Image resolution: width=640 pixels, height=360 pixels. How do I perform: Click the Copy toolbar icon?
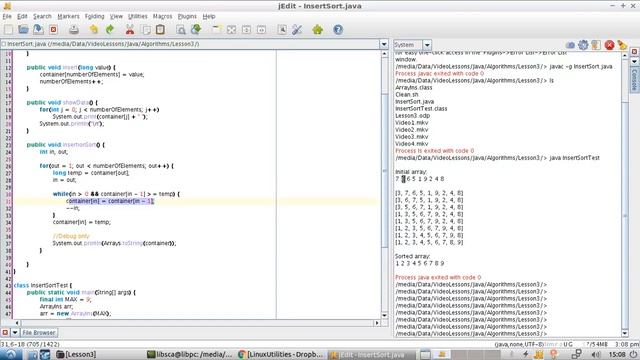[x=145, y=29]
